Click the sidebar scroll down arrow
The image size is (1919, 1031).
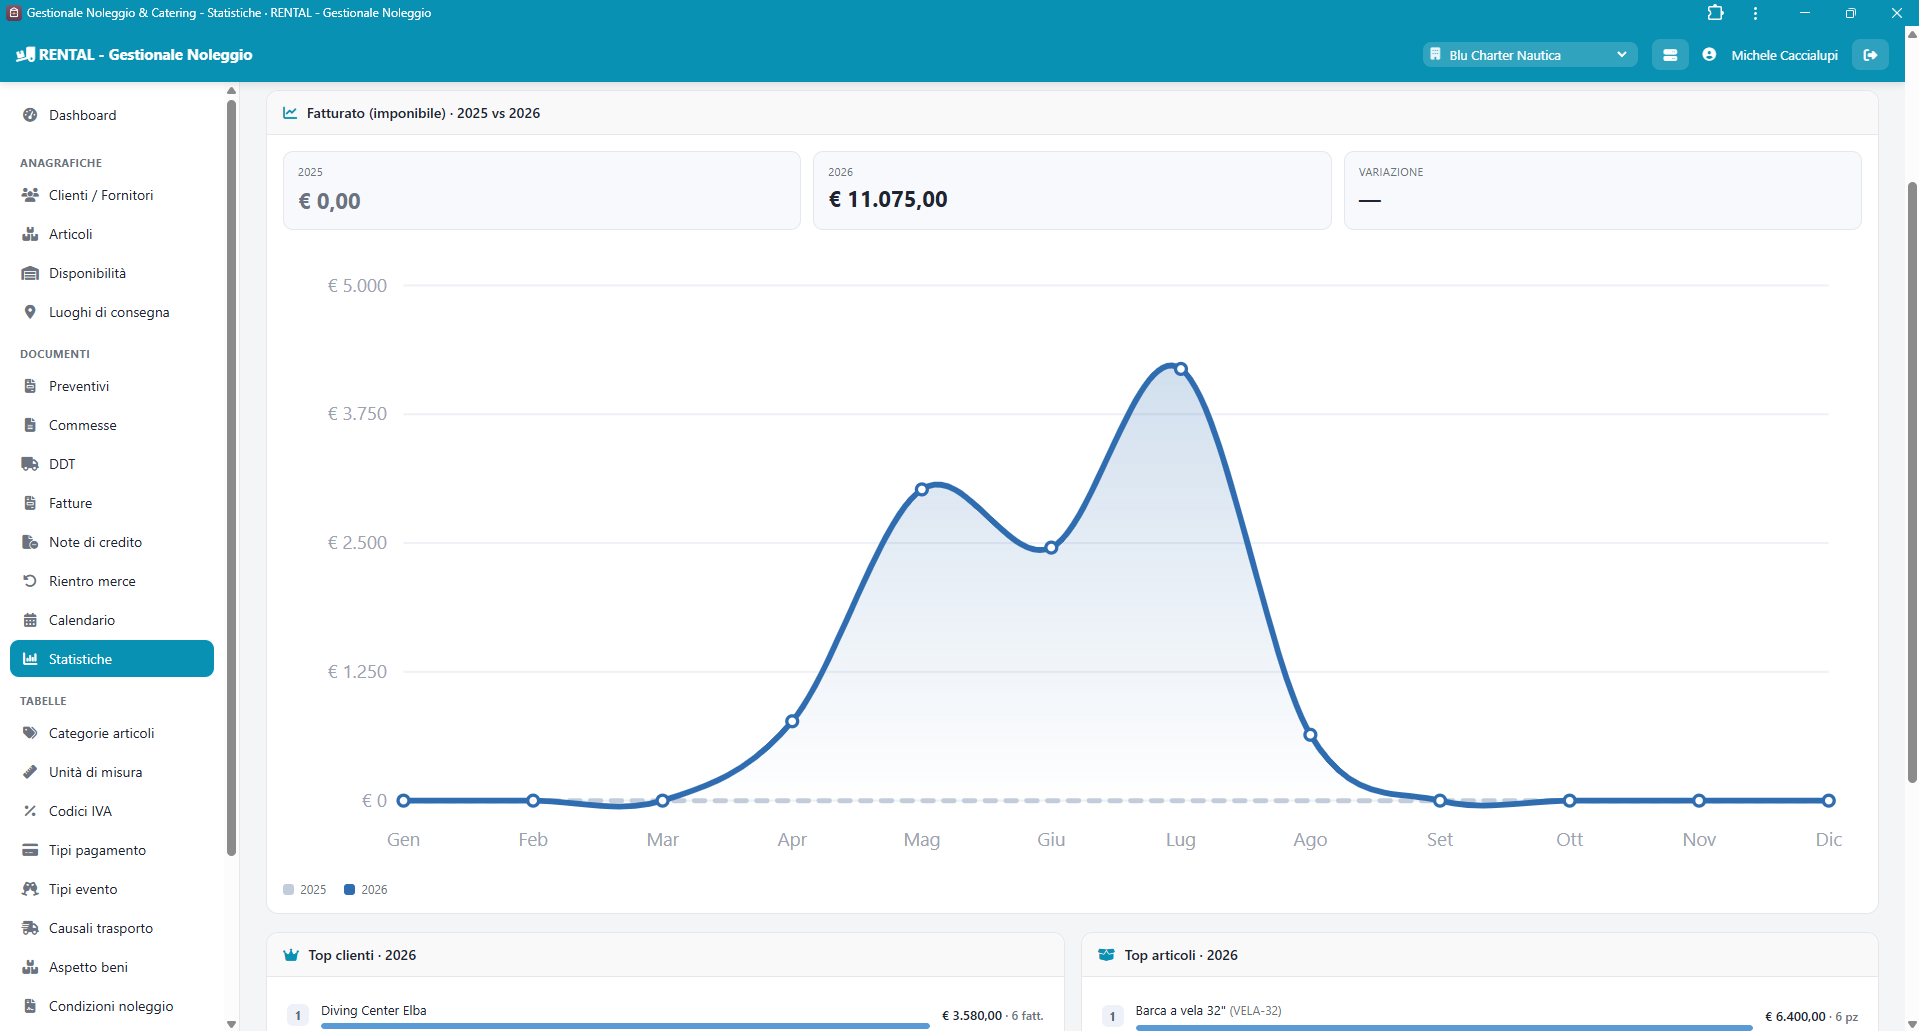click(x=231, y=1023)
